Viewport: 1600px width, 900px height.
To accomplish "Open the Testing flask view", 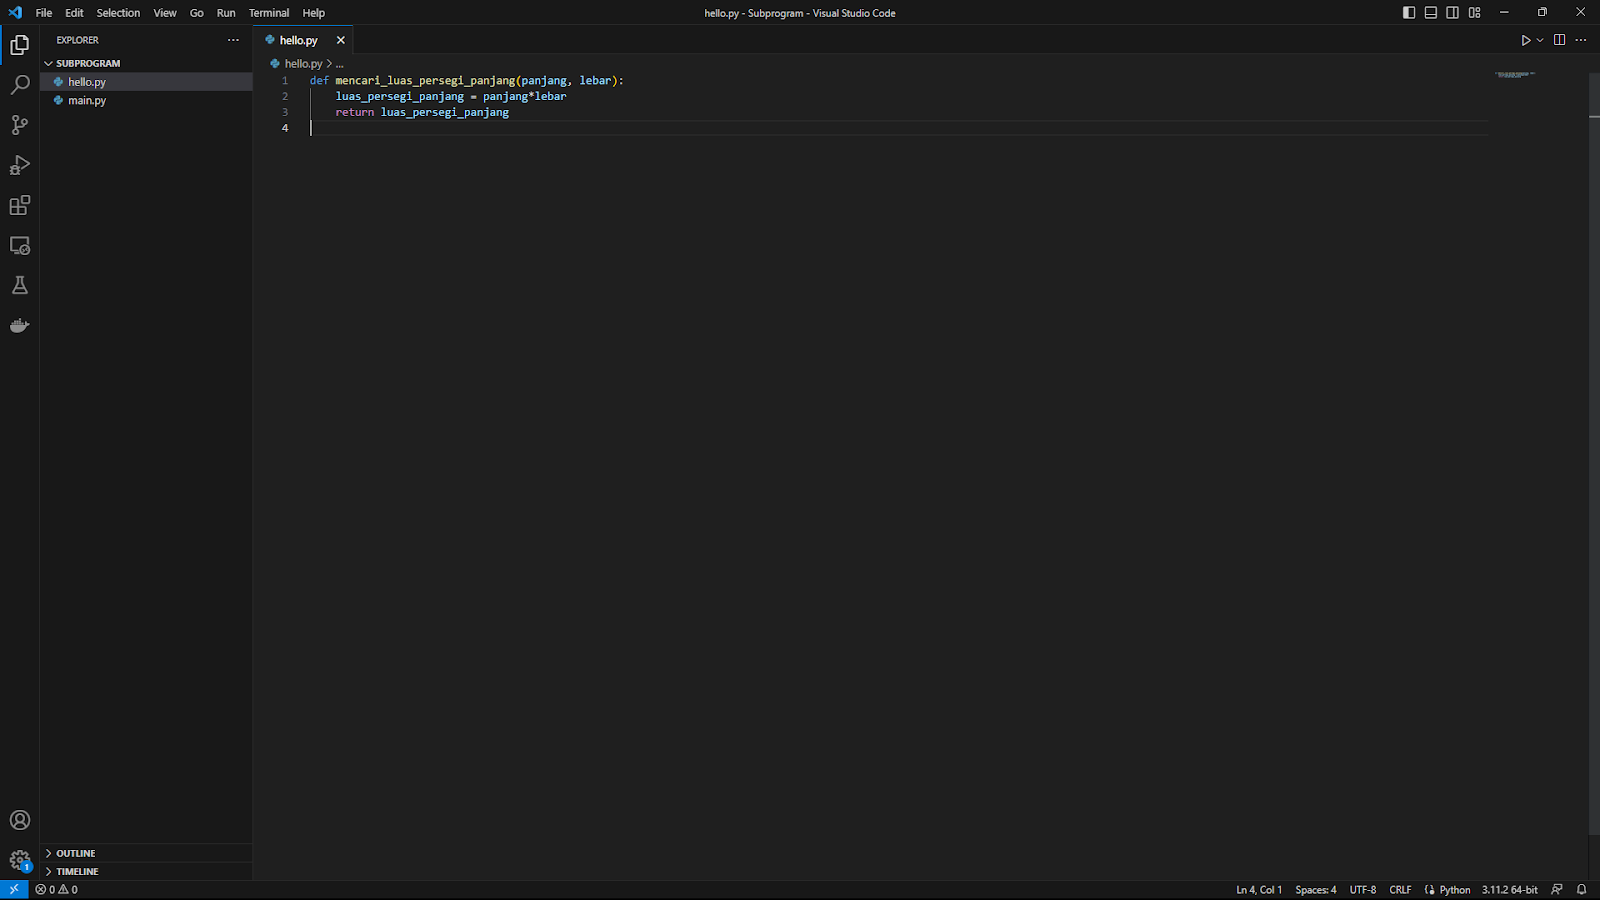I will pos(20,286).
